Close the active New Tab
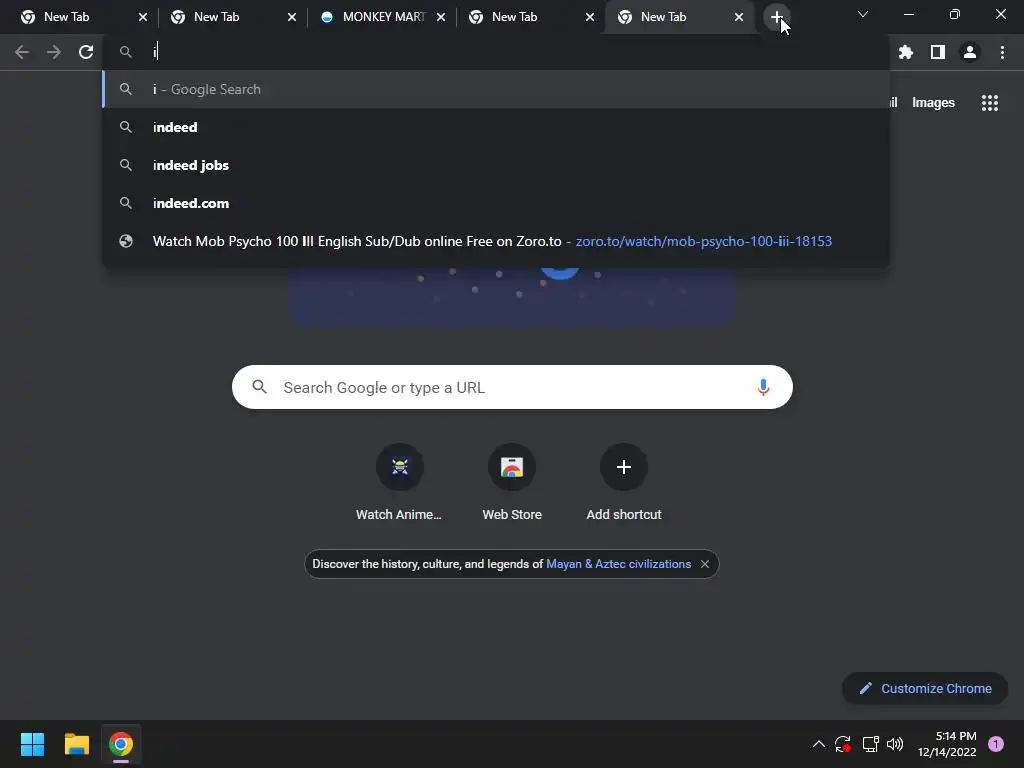 coord(739,17)
